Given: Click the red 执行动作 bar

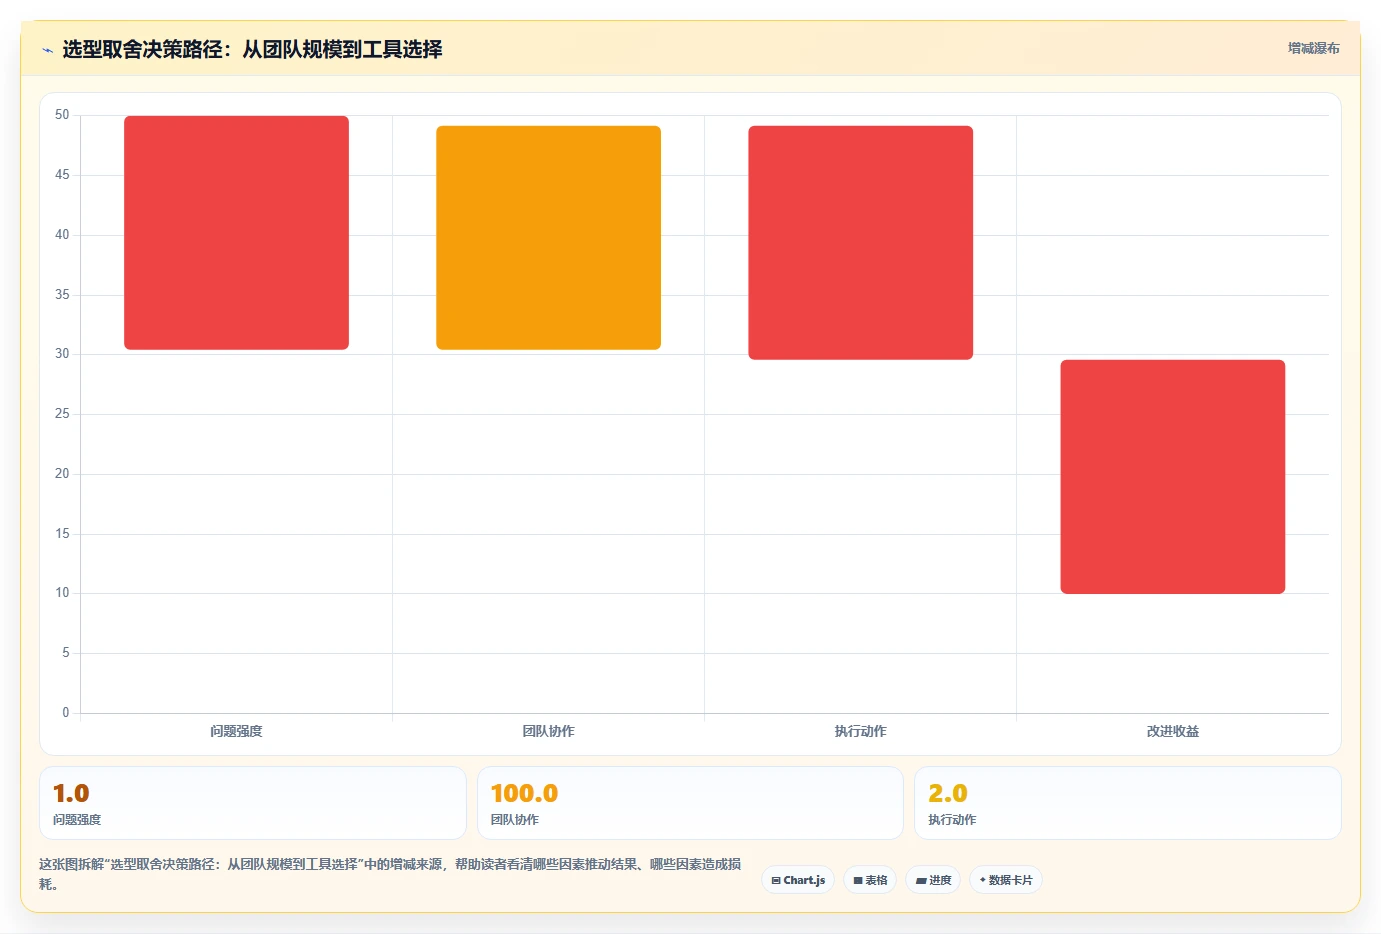Looking at the screenshot, I should [860, 243].
